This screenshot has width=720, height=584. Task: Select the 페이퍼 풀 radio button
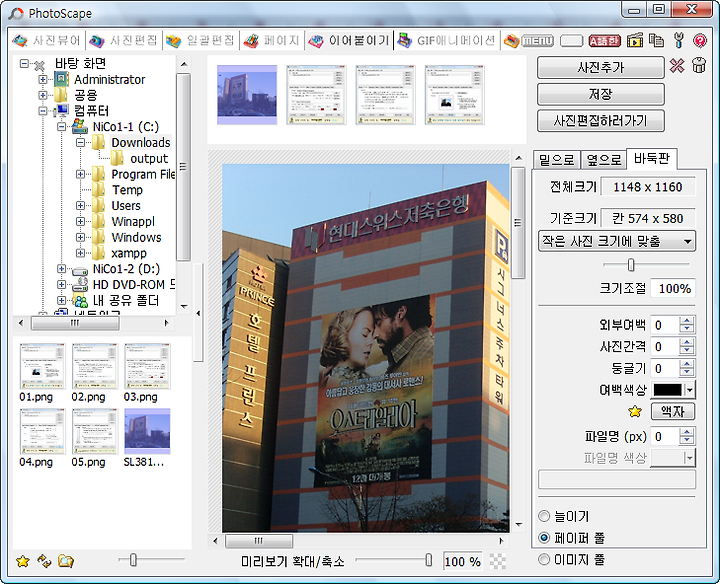544,537
